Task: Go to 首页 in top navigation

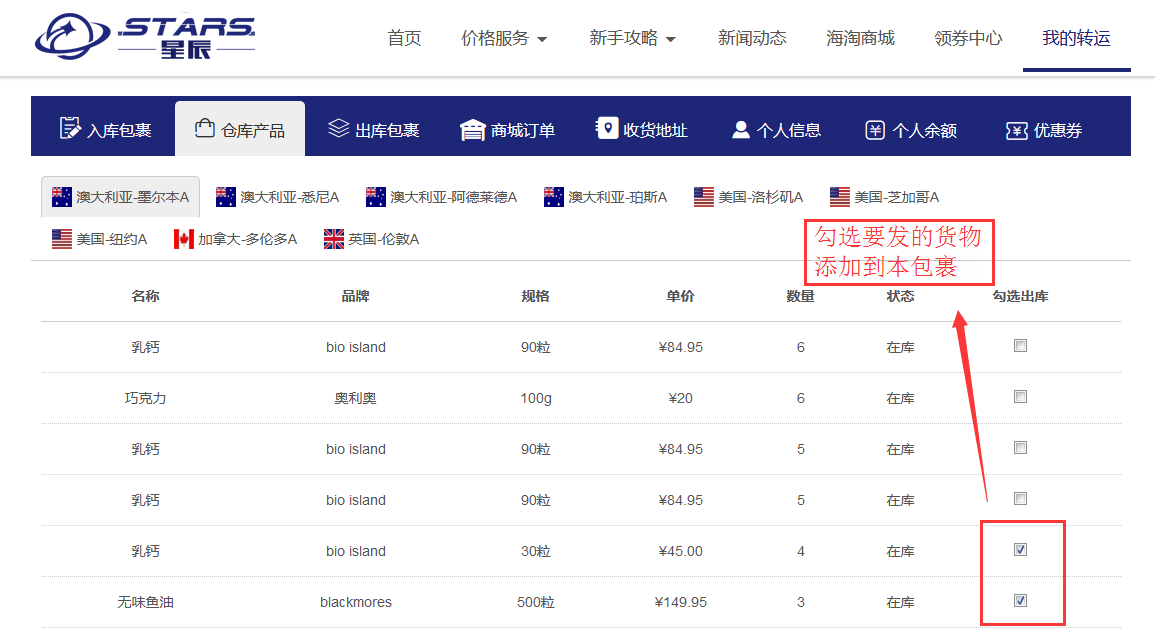Action: pos(404,38)
